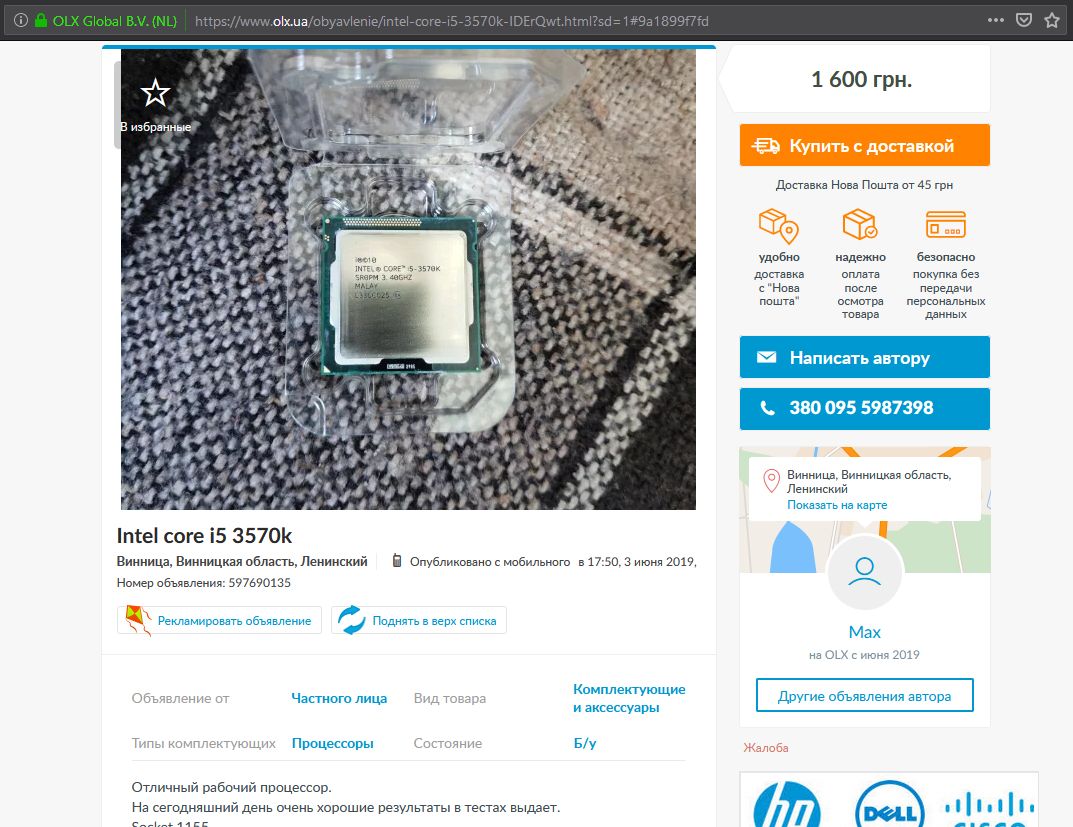Click the Dell logo in the banner

tap(890, 806)
